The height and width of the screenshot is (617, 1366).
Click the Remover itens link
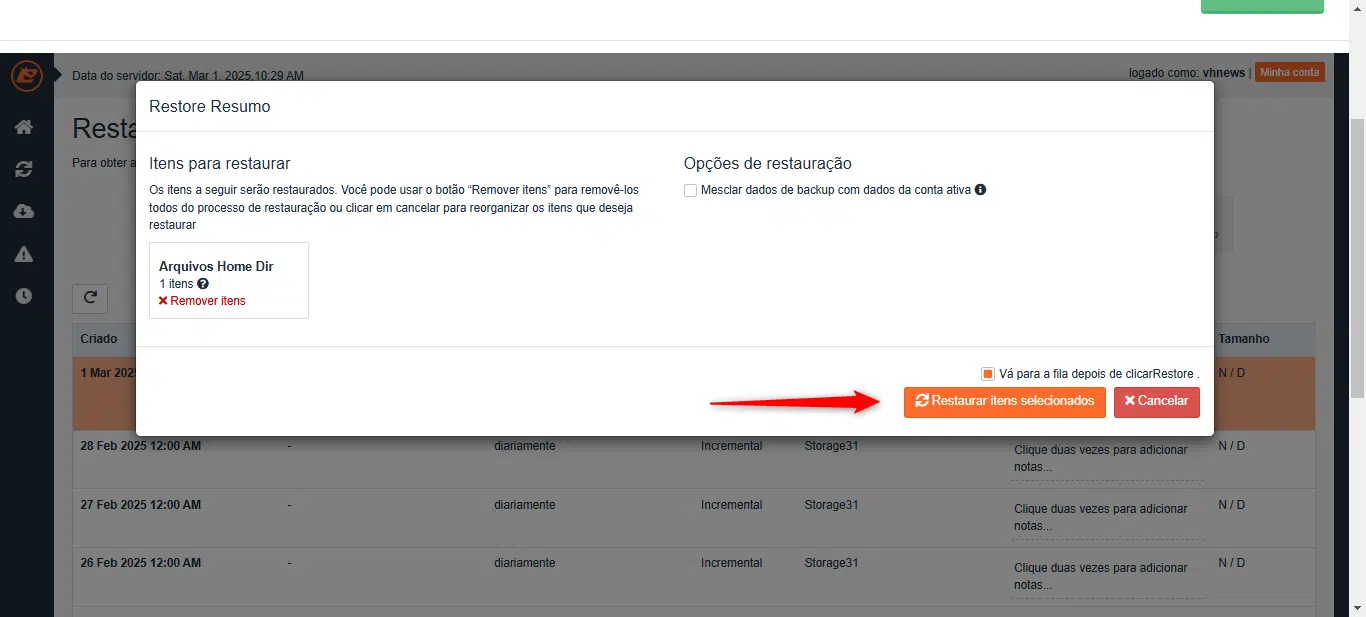tap(202, 301)
